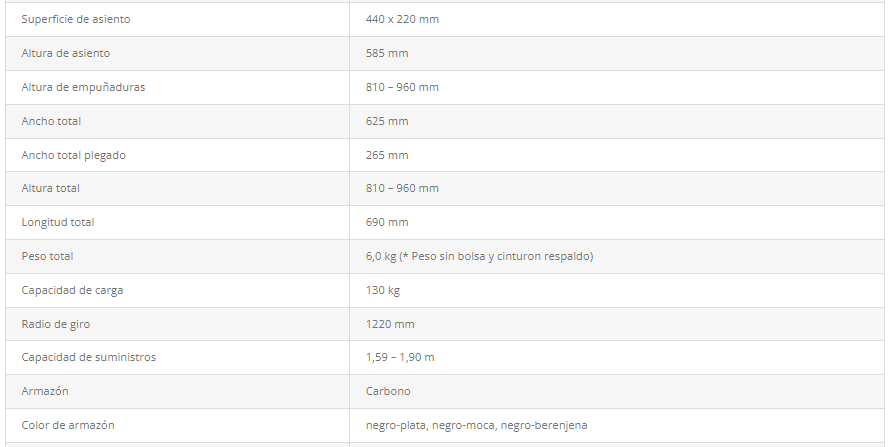Click the "Altura de asiento" row label
891x447 pixels.
click(66, 54)
